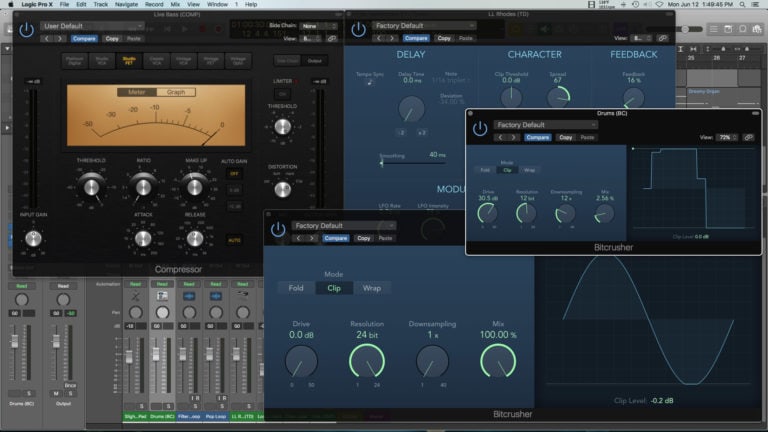Open the View size dropdown in Compressor header
Image resolution: width=768 pixels, height=432 pixels.
coord(312,39)
